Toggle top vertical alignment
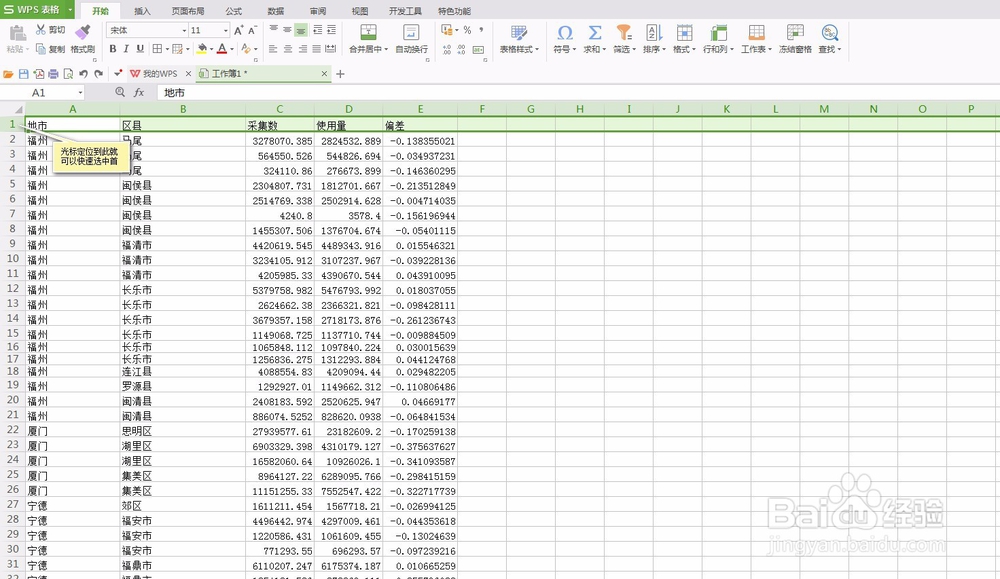 coord(274,29)
